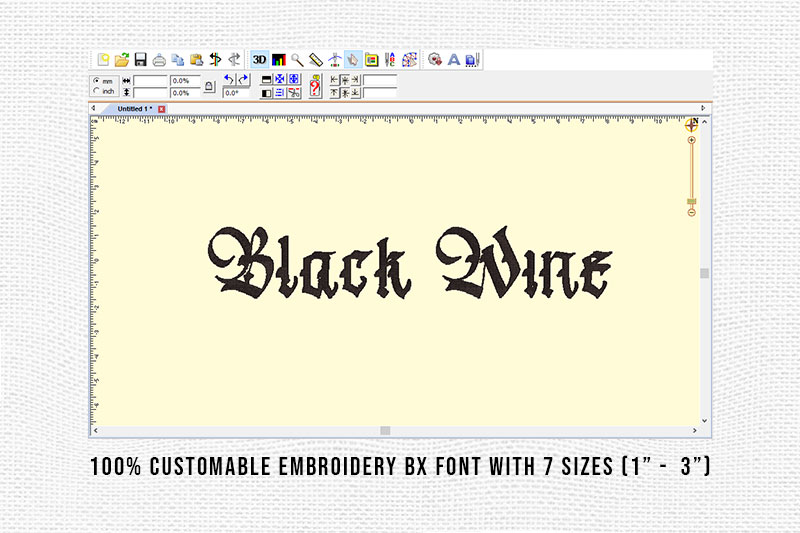The height and width of the screenshot is (533, 800).
Task: Toggle the aspect ratio lock icon
Action: click(x=210, y=86)
